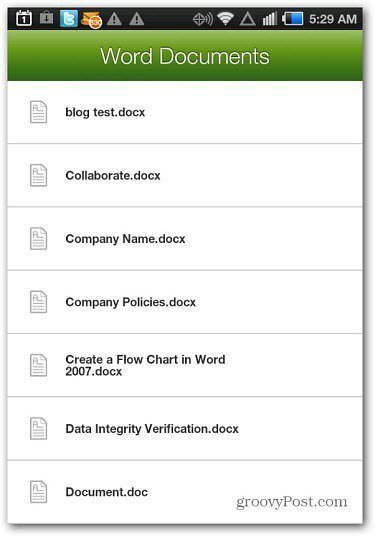375x536 pixels.
Task: Open the Twitter notification icon
Action: pyautogui.click(x=69, y=18)
